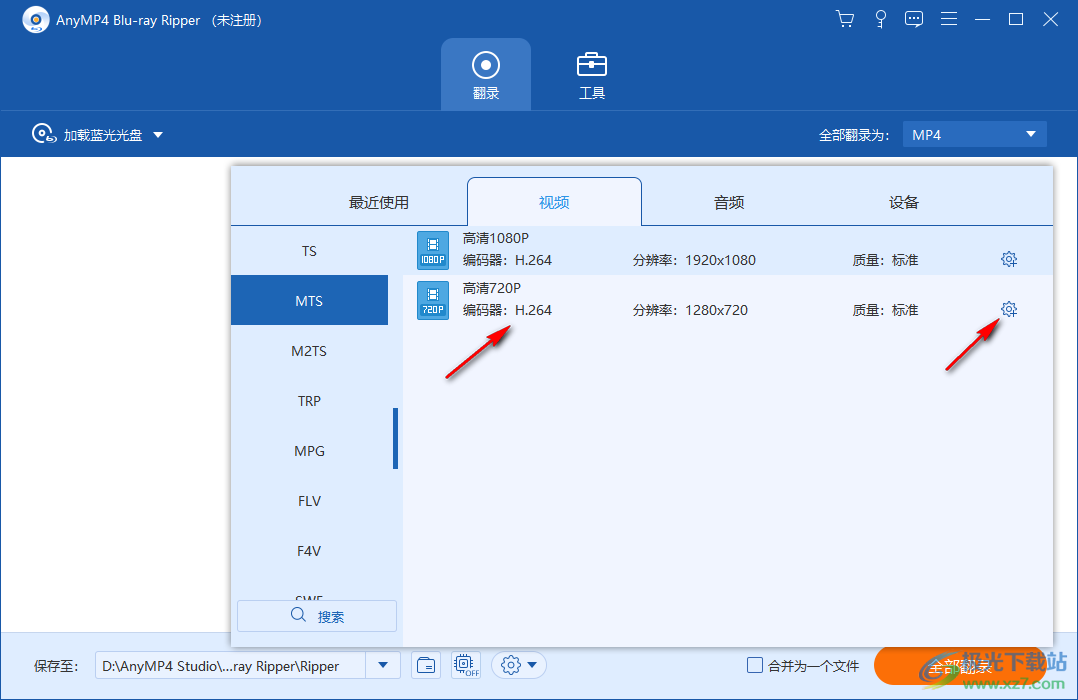Click 加载蓝光光盘 load disc button
Image resolution: width=1078 pixels, height=700 pixels.
coord(88,135)
